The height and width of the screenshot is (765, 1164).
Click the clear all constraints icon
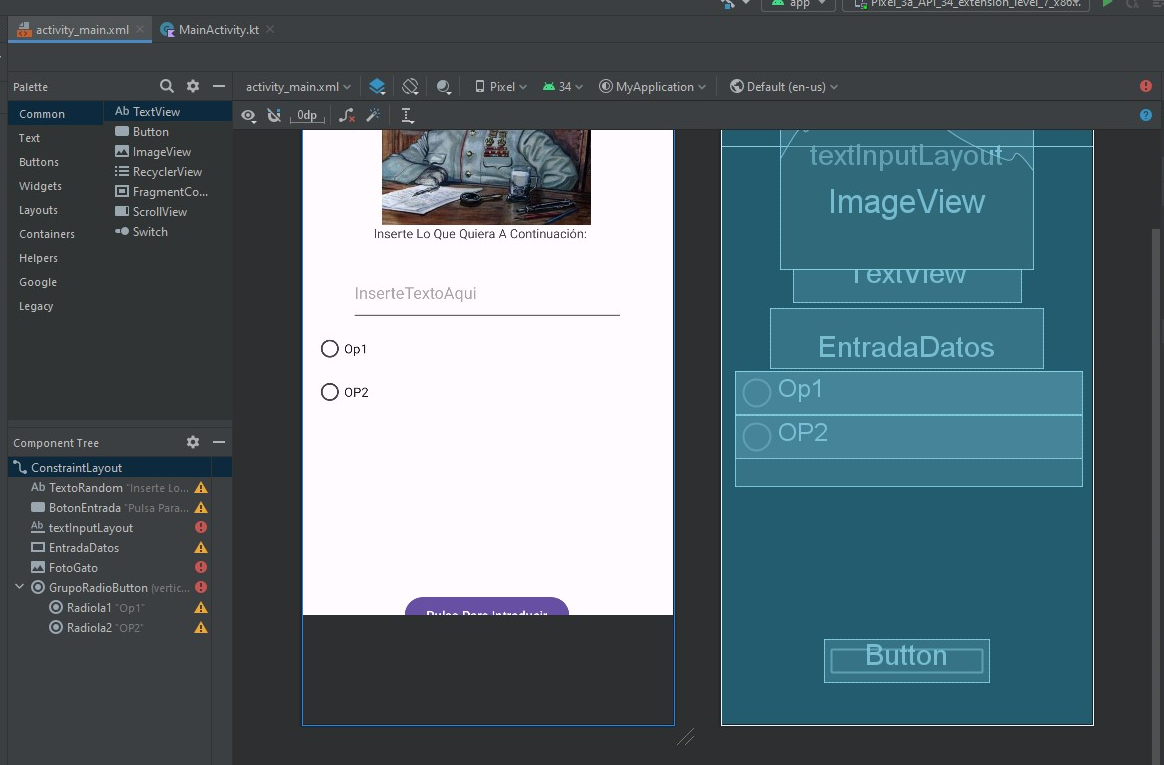[347, 115]
